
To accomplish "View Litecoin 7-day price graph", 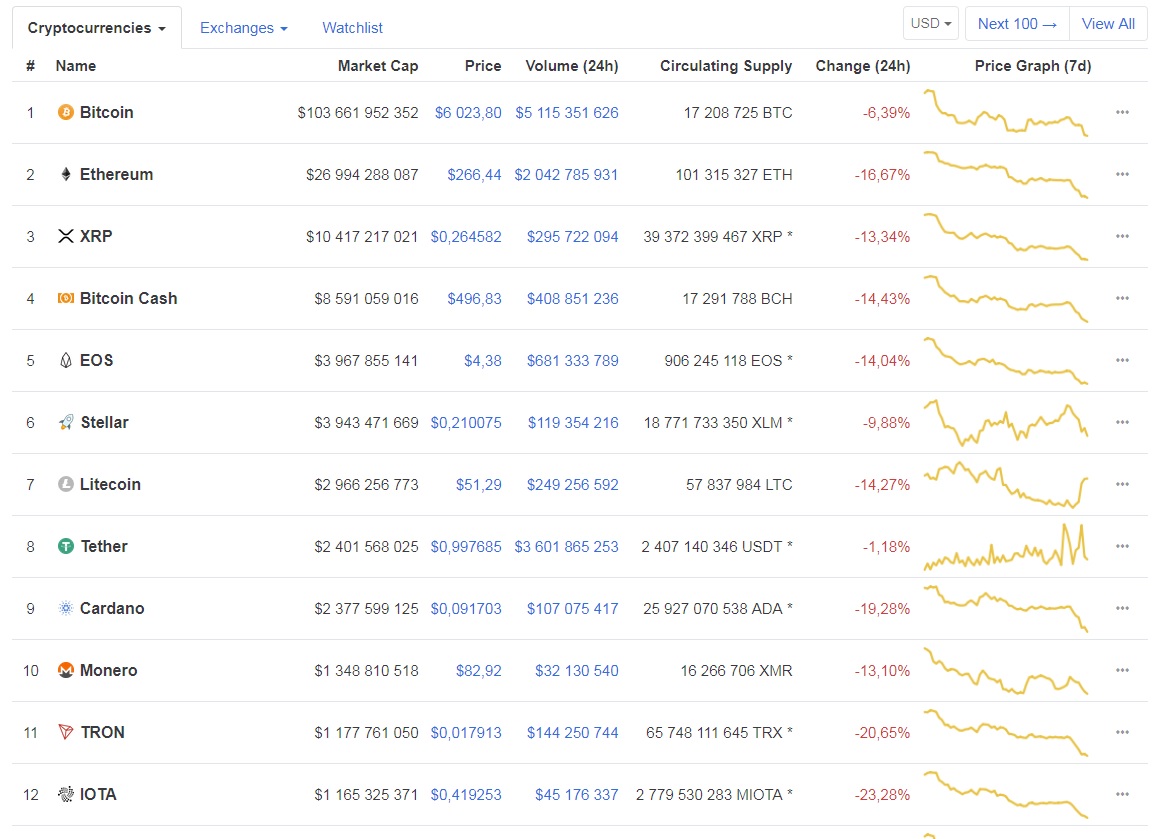I will [1006, 484].
